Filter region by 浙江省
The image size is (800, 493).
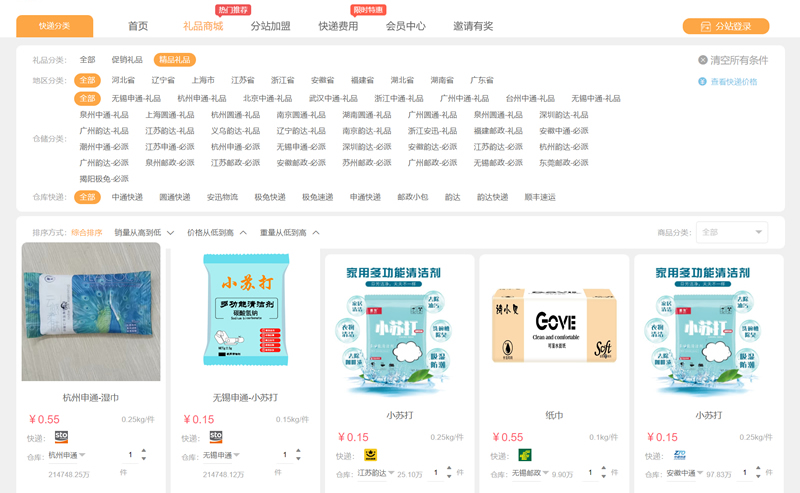pyautogui.click(x=283, y=80)
